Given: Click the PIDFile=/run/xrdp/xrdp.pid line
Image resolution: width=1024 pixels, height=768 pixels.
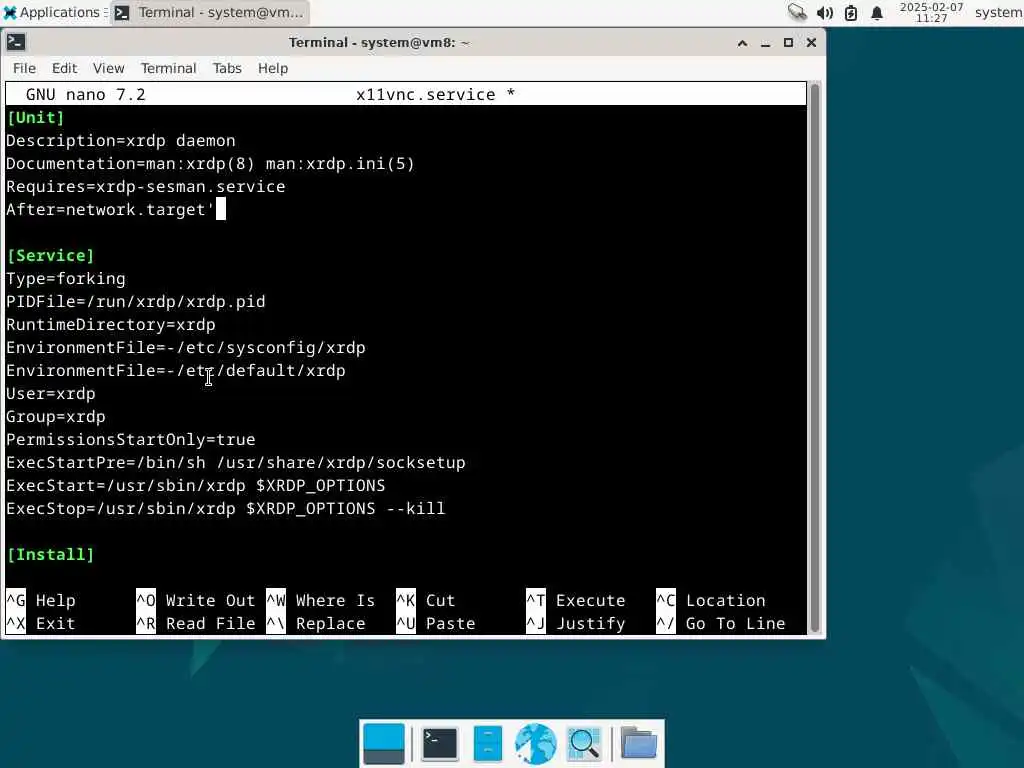Looking at the screenshot, I should (x=136, y=302).
